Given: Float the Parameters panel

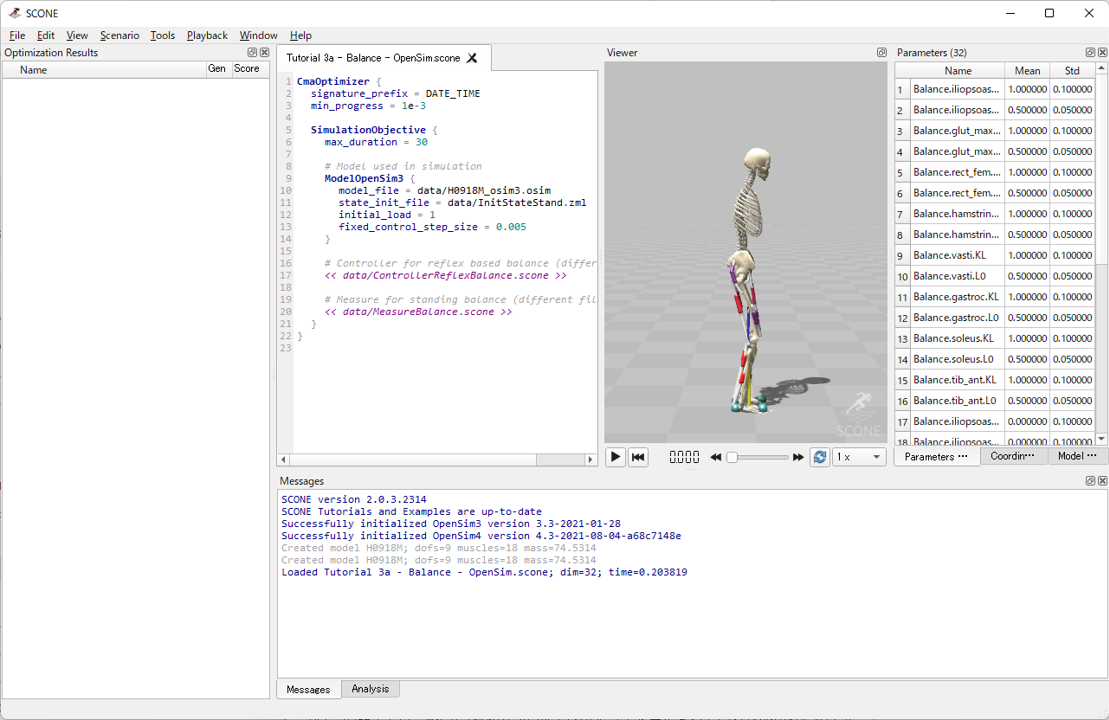Looking at the screenshot, I should 1090,53.
